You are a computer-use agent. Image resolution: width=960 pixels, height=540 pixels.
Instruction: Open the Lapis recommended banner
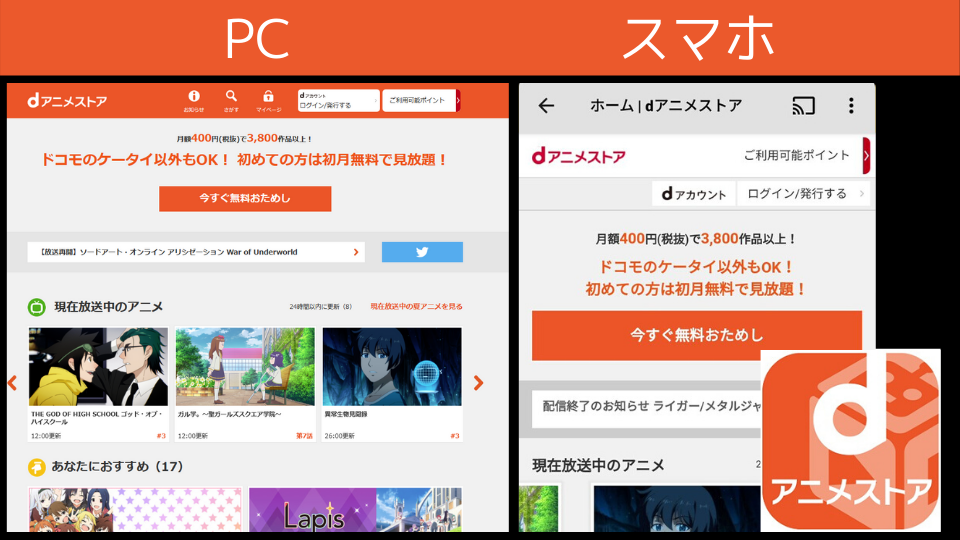356,509
